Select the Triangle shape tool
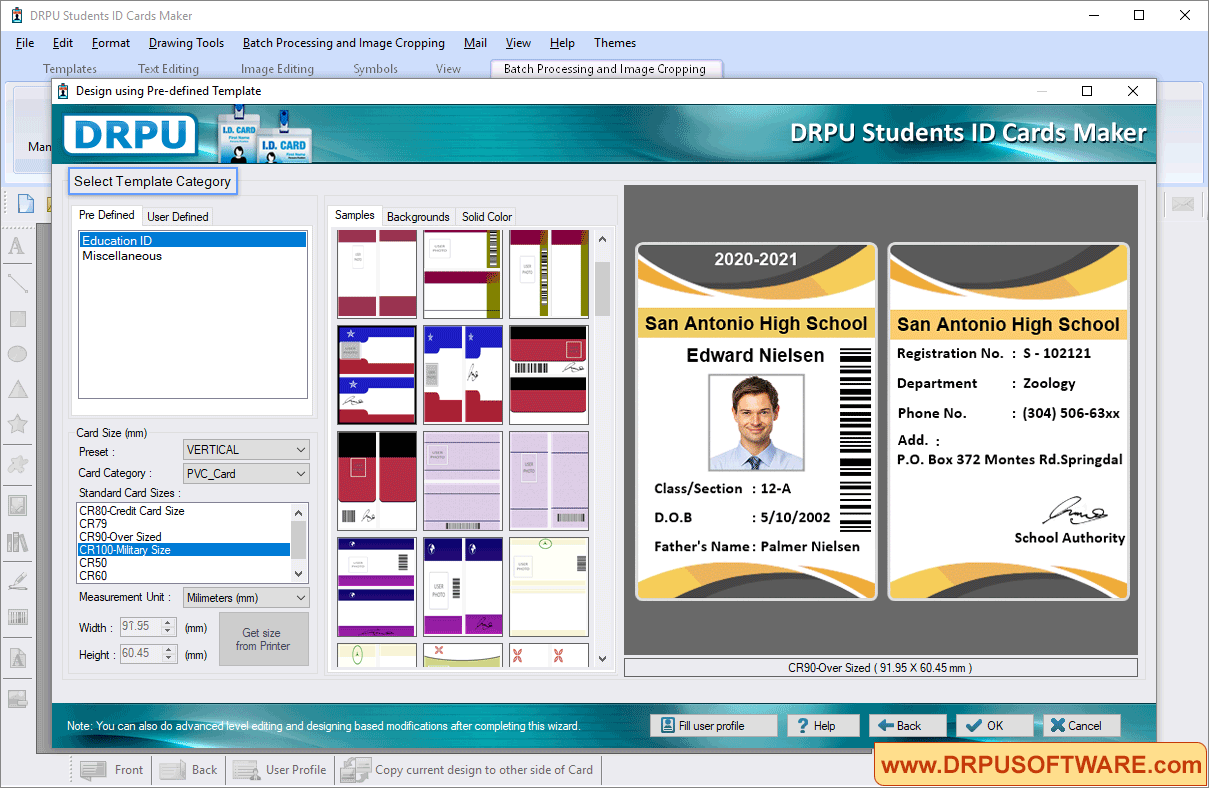 pos(17,390)
